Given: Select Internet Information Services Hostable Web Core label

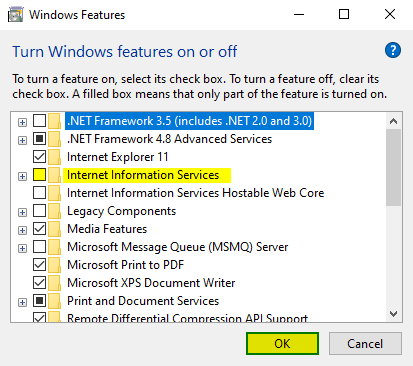Looking at the screenshot, I should (x=196, y=193).
